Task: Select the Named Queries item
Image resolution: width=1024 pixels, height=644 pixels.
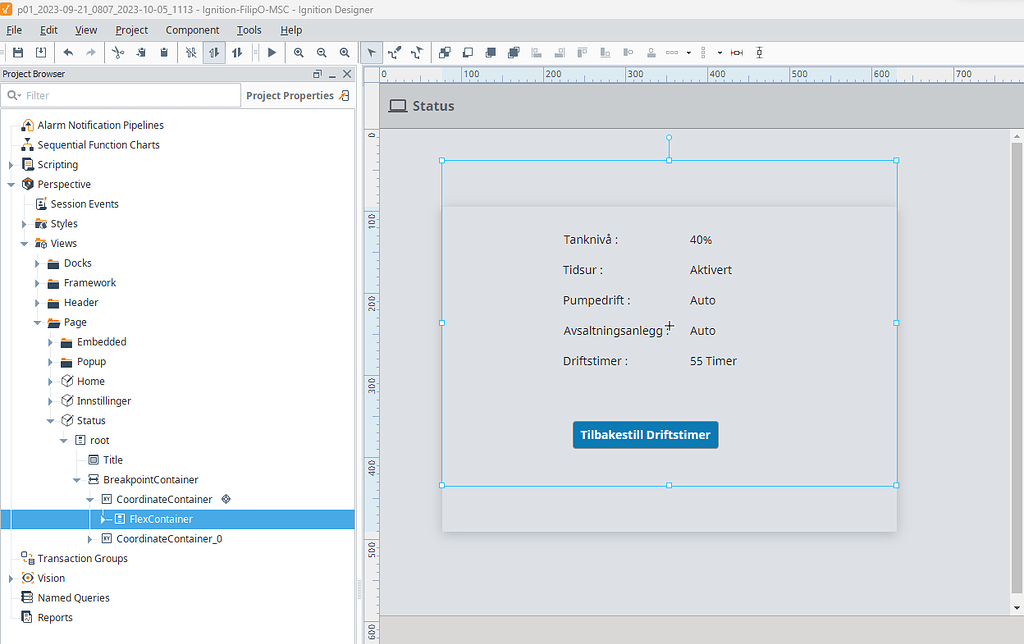Action: [72, 597]
